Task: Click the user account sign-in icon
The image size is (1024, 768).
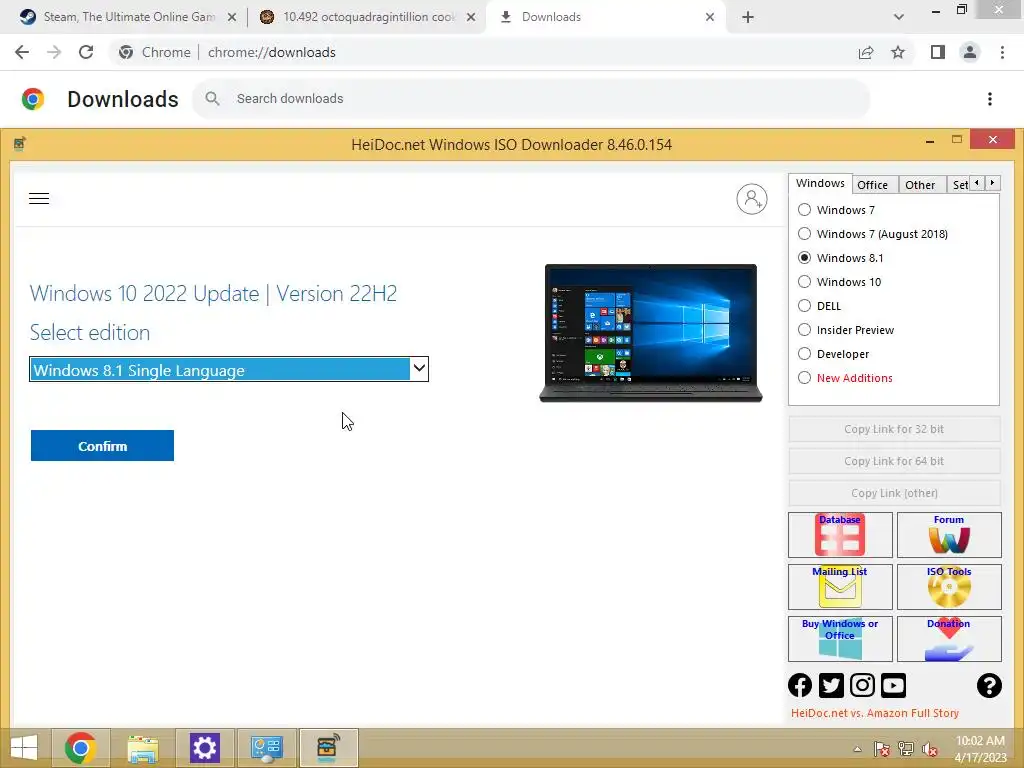Action: coord(752,199)
